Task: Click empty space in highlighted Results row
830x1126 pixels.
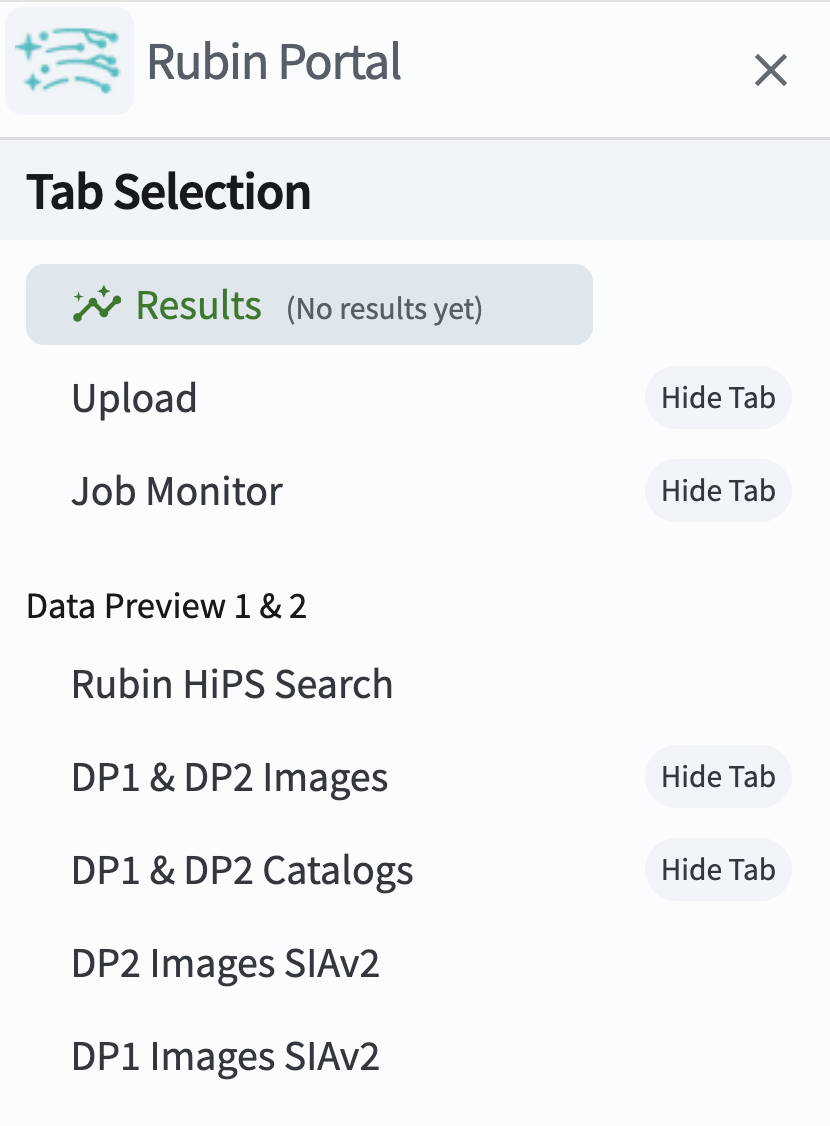Action: click(x=538, y=304)
